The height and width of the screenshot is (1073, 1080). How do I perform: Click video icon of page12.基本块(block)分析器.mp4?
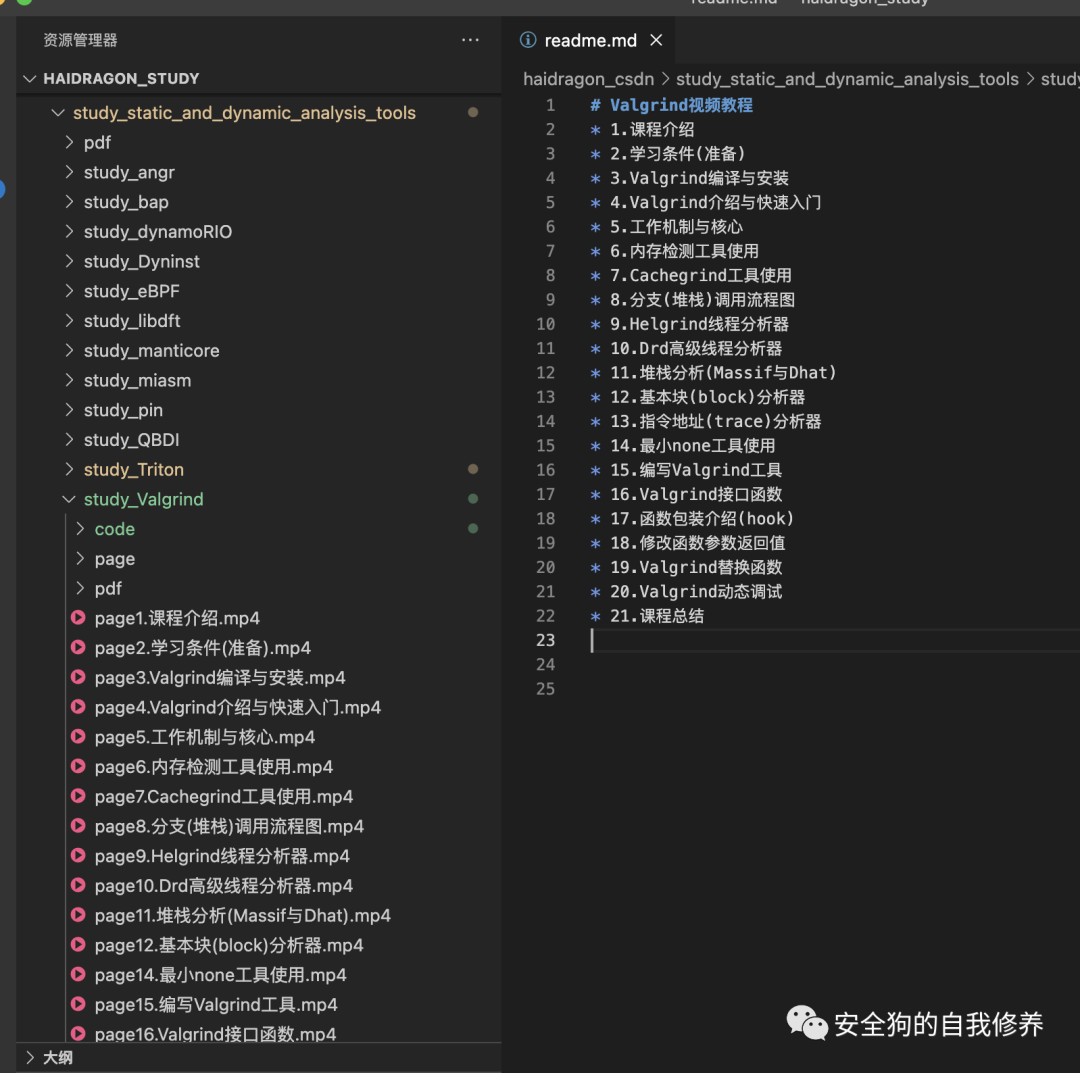(x=78, y=944)
